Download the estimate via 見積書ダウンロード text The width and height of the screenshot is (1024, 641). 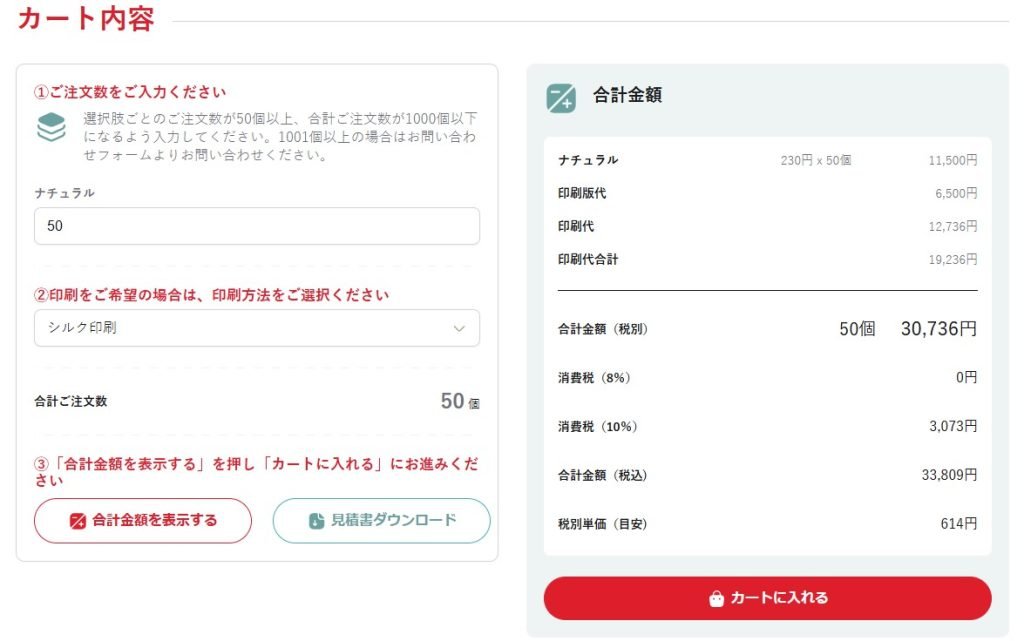394,520
